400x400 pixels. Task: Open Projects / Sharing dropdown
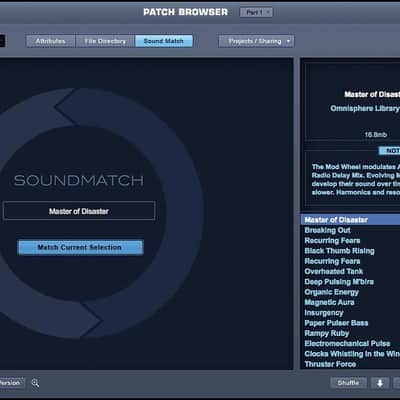click(x=256, y=41)
